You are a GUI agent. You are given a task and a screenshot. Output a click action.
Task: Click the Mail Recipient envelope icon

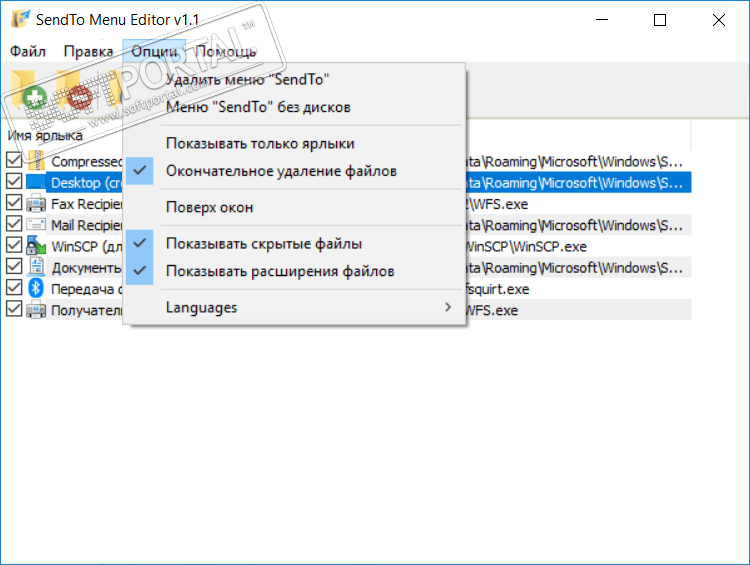[36, 224]
